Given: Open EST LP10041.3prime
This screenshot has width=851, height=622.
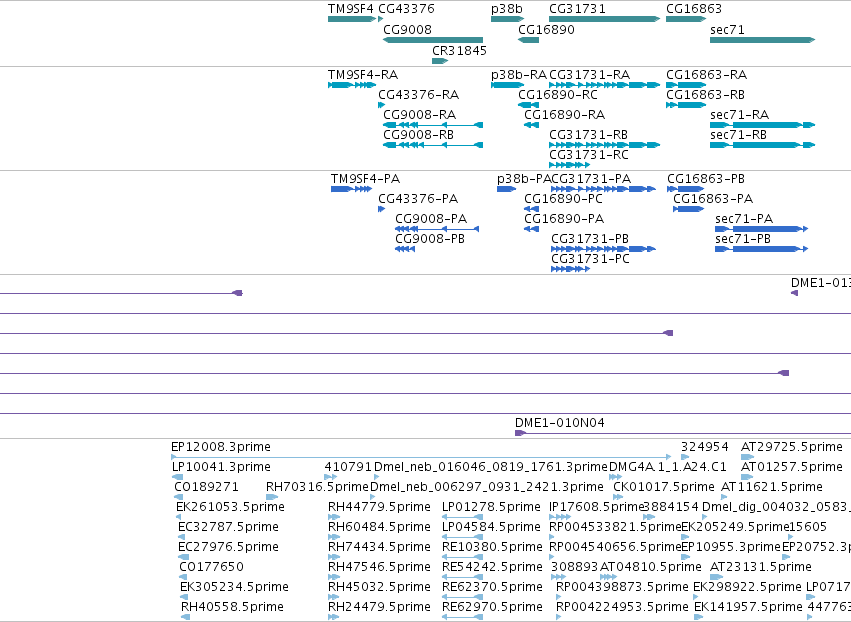Looking at the screenshot, I should pos(221,467).
